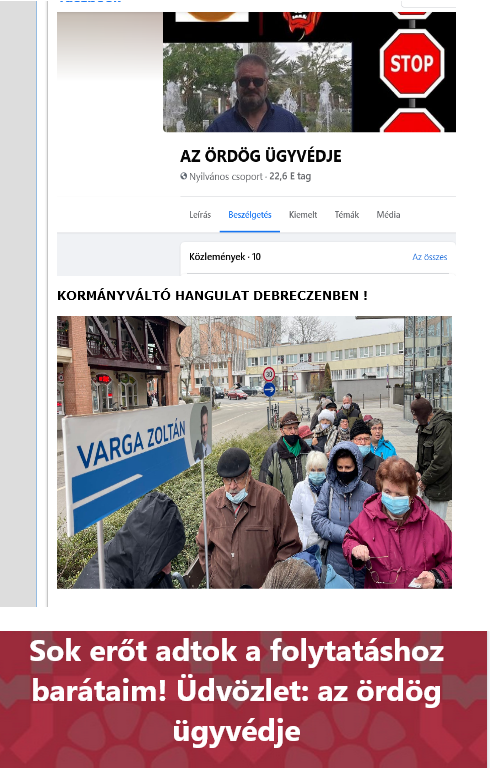The image size is (503, 768).
Task: Open the Kiemelt tab
Action: [303, 215]
